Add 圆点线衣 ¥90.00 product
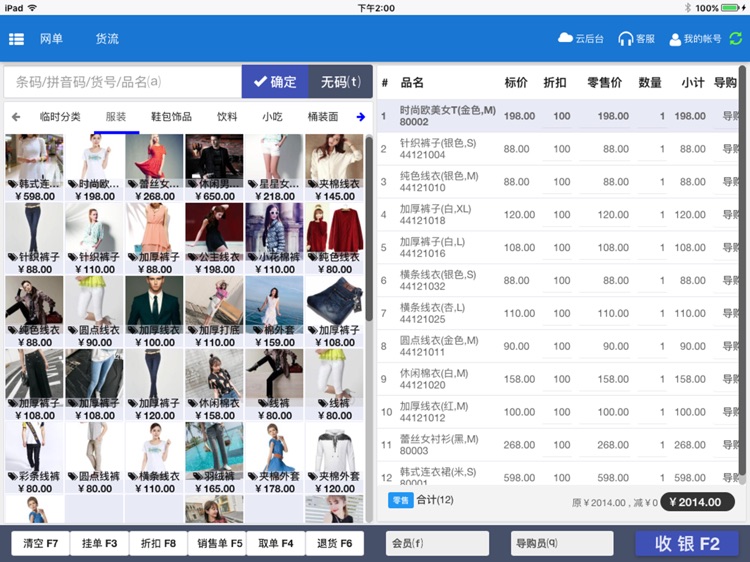The image size is (750, 562). pos(94,311)
